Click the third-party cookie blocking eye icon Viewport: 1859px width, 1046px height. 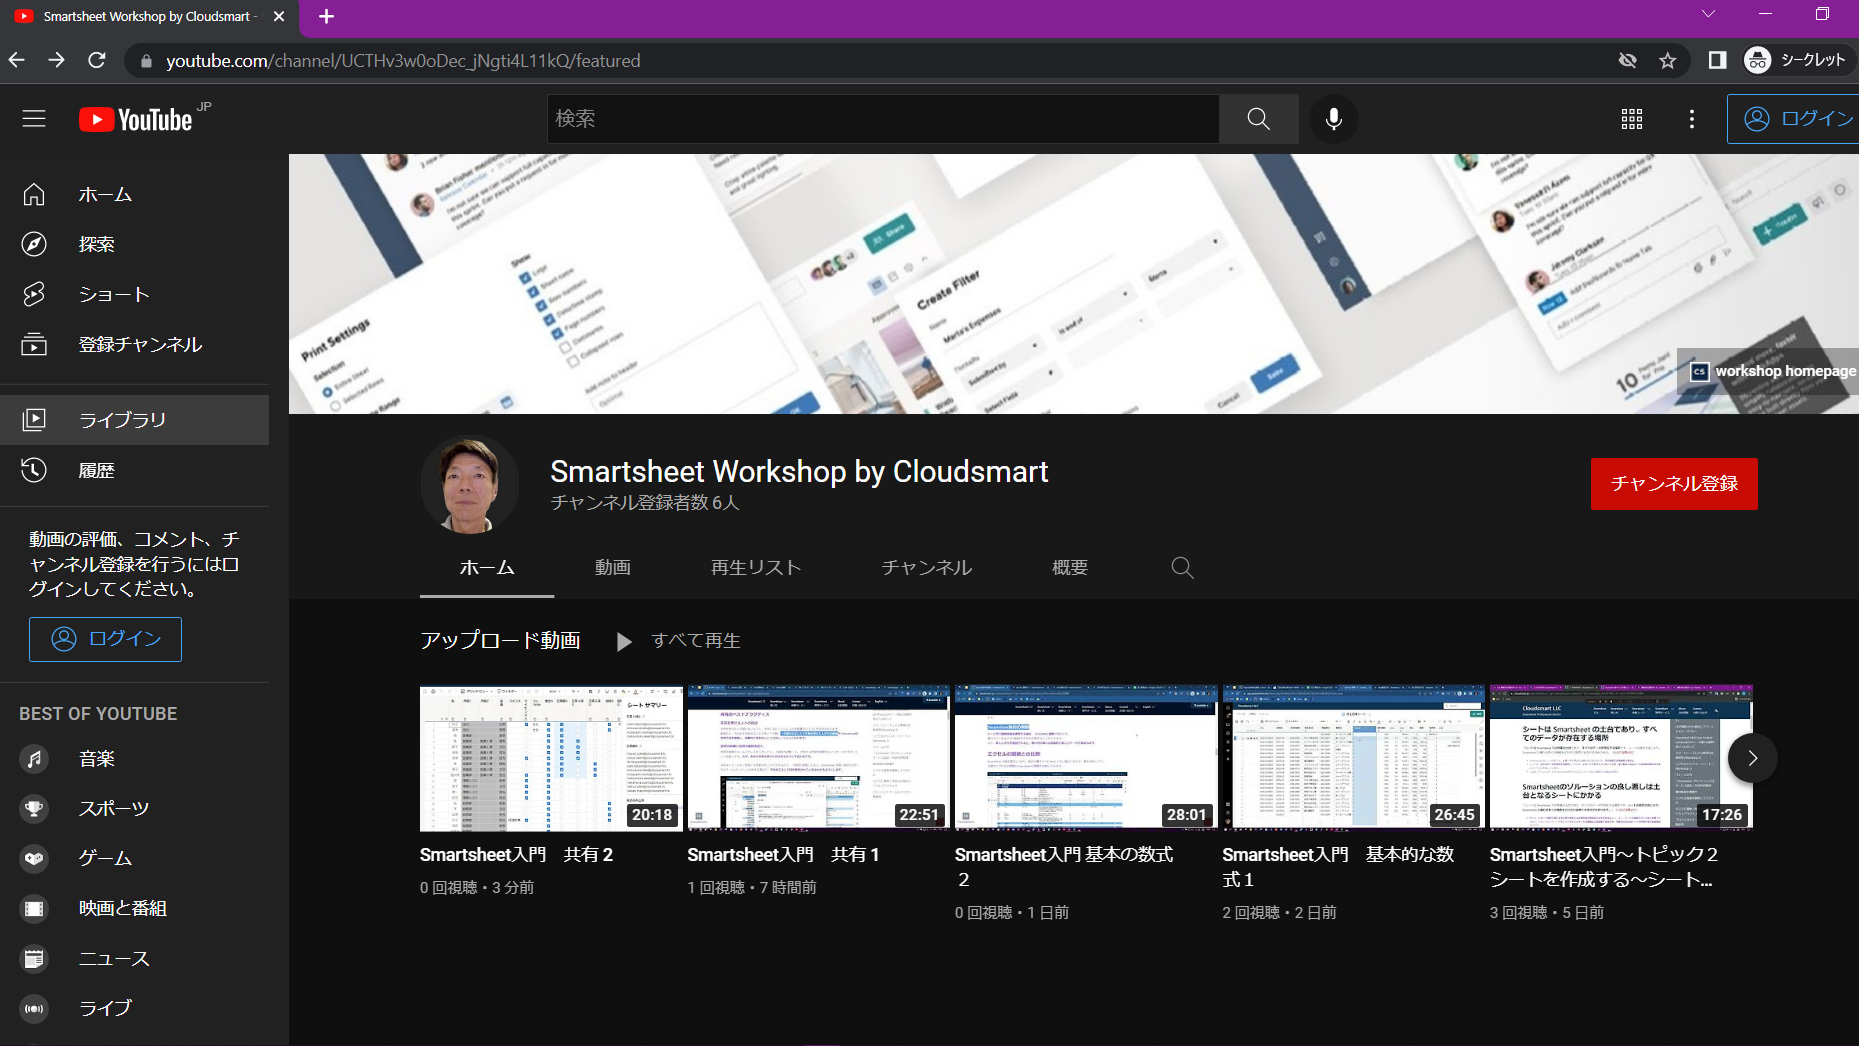[x=1627, y=60]
